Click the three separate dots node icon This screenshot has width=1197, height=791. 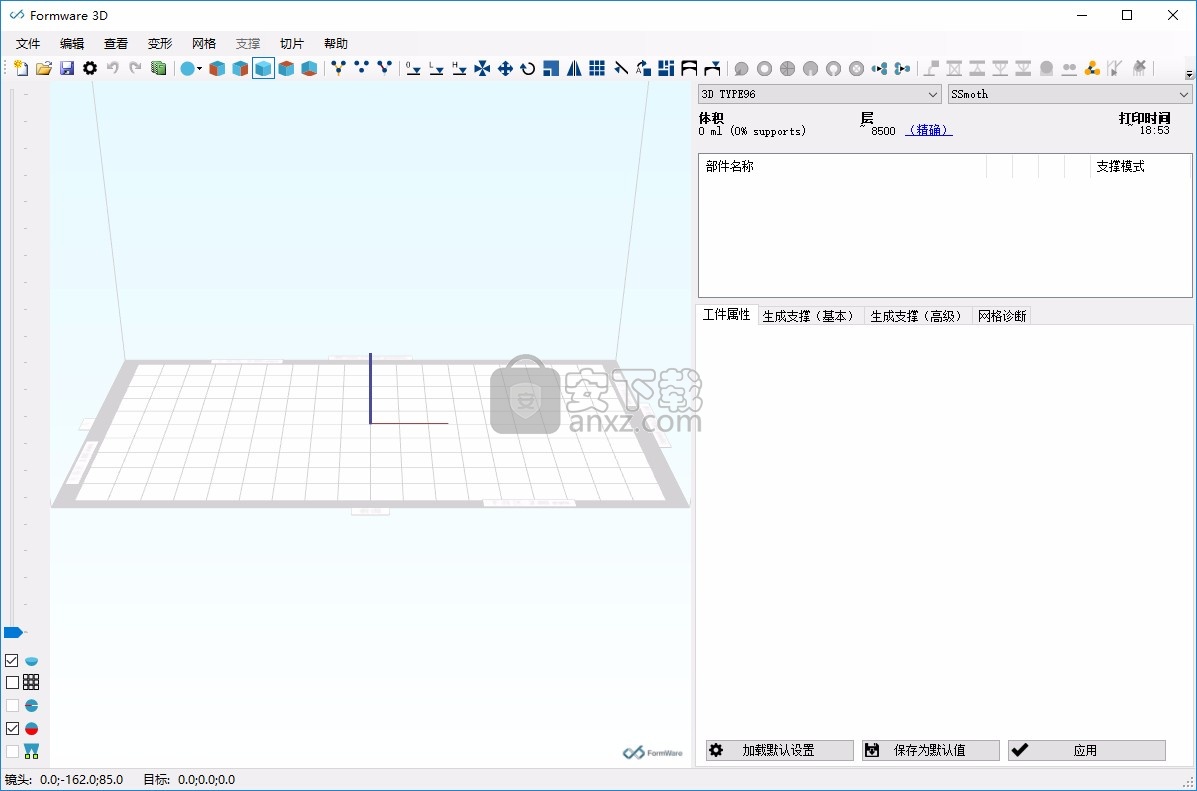(x=361, y=68)
